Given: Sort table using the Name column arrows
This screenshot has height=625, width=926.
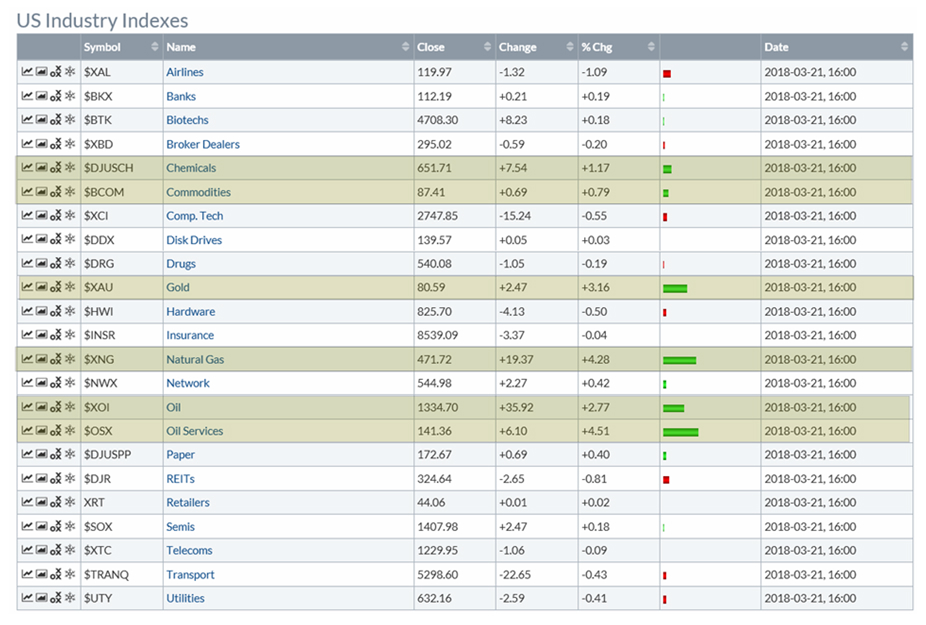Looking at the screenshot, I should point(405,47).
